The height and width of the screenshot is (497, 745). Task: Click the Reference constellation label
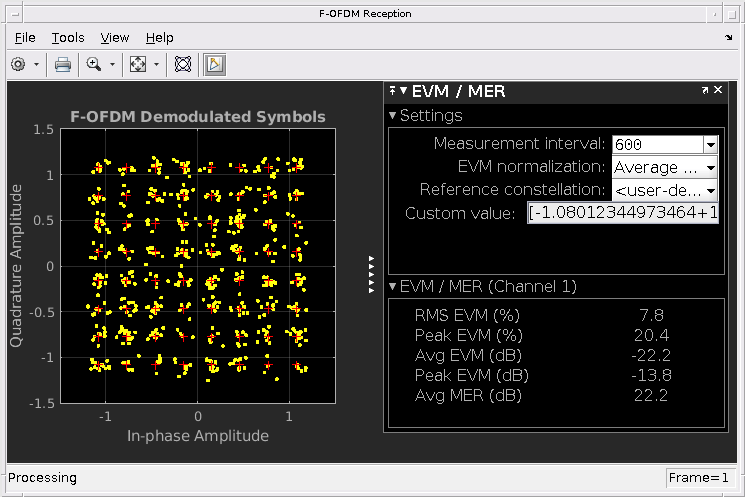tap(512, 190)
